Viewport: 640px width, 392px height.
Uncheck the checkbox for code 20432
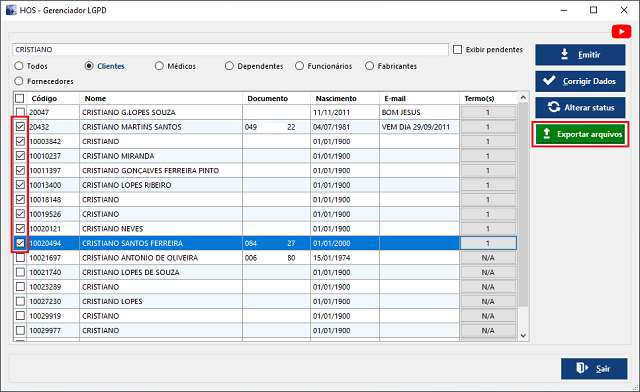coord(20,127)
